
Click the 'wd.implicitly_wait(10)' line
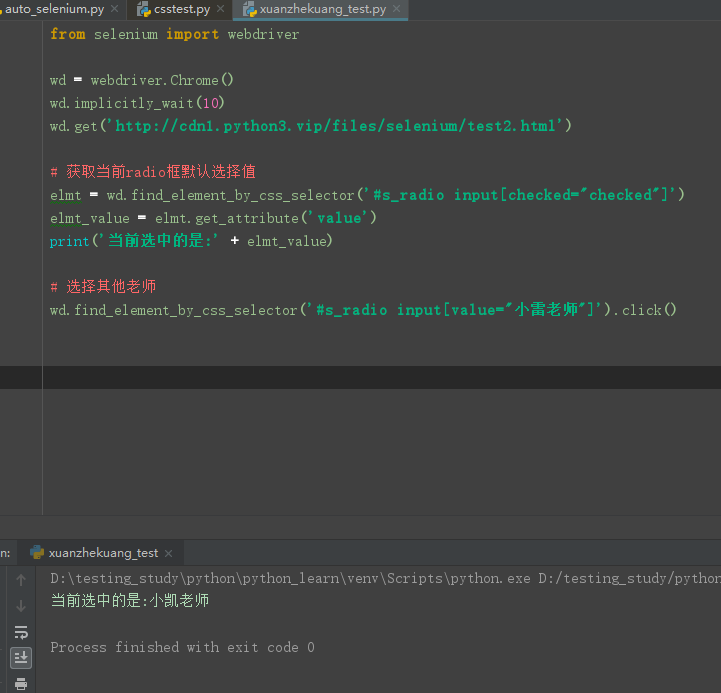137,103
